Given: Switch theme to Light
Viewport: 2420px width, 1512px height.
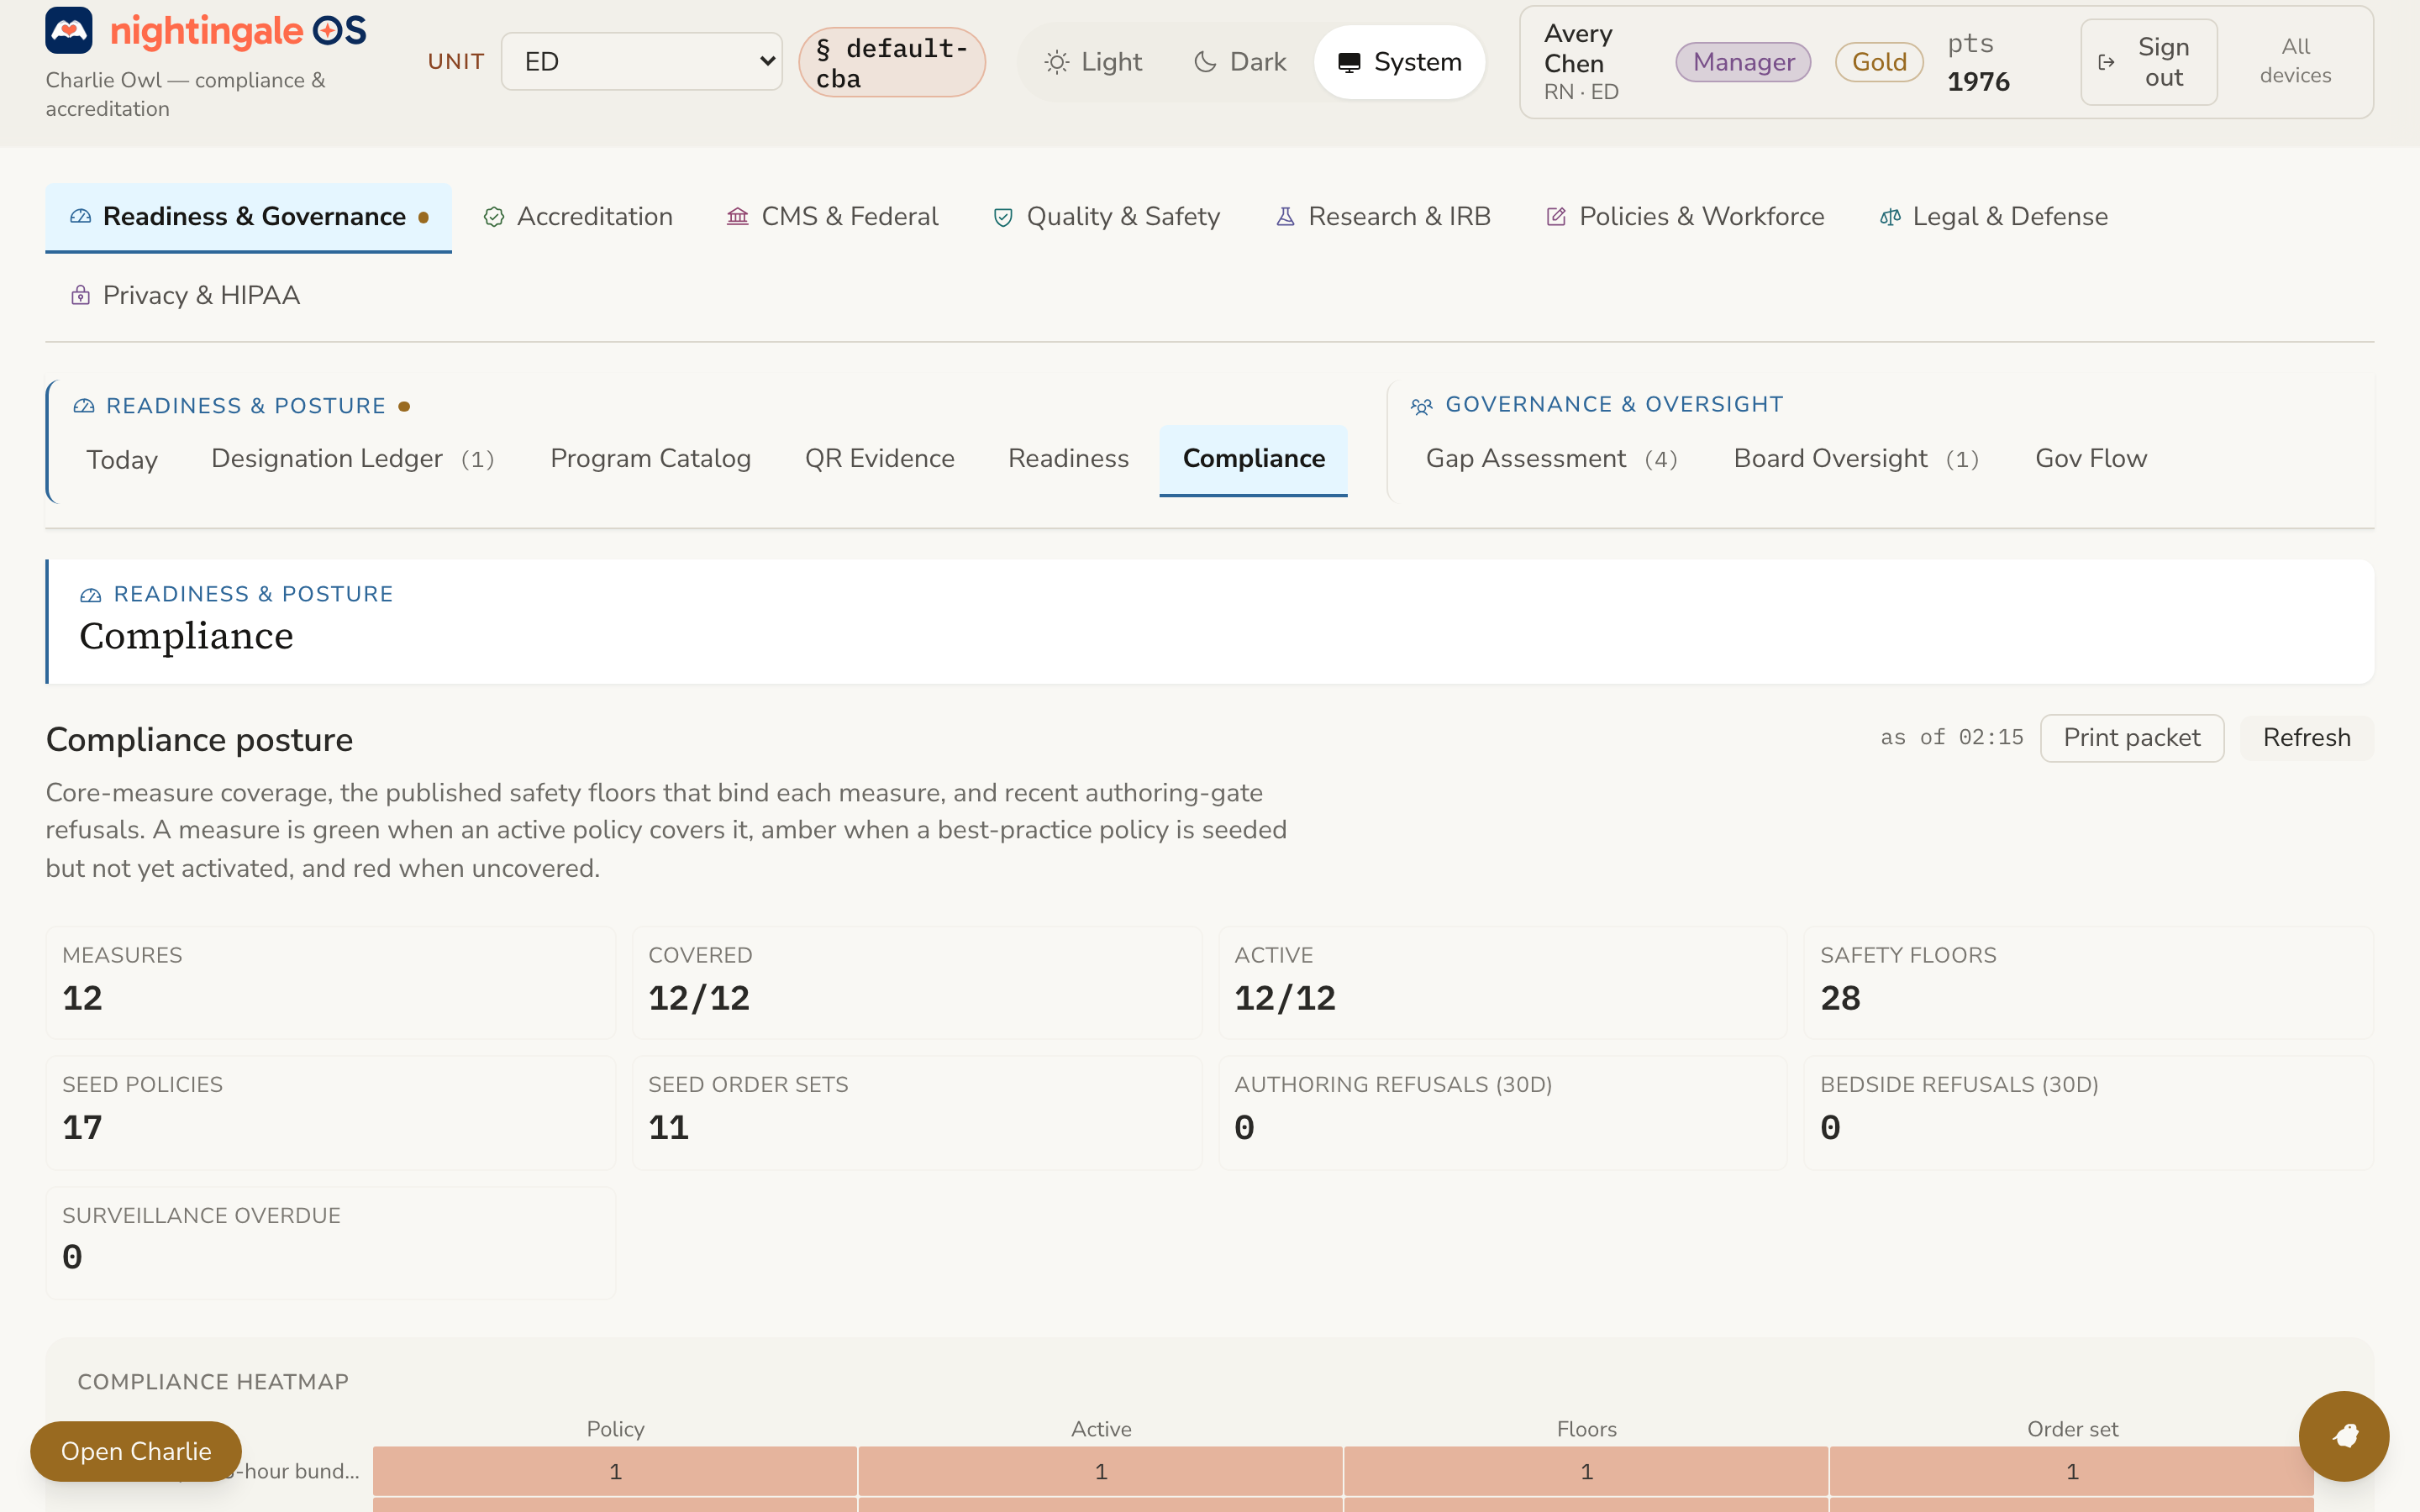Looking at the screenshot, I should coord(1093,62).
